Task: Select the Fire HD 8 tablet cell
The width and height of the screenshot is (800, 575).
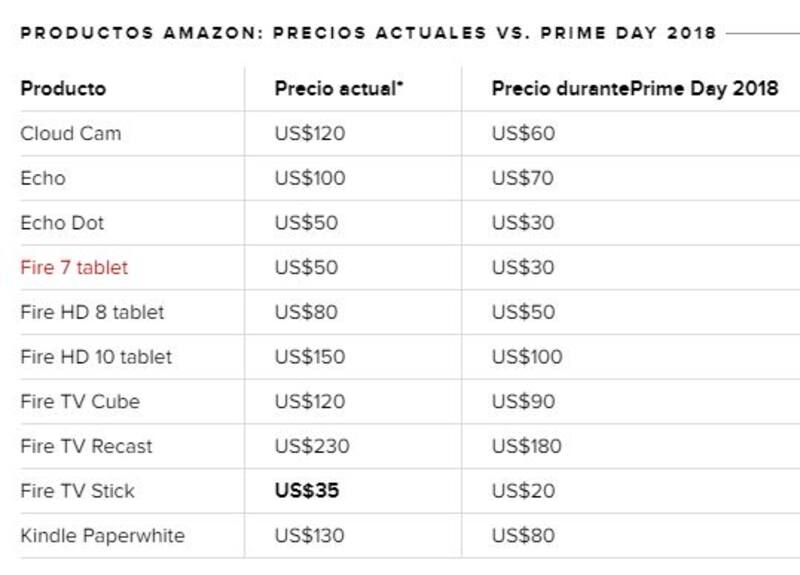Action: point(92,312)
